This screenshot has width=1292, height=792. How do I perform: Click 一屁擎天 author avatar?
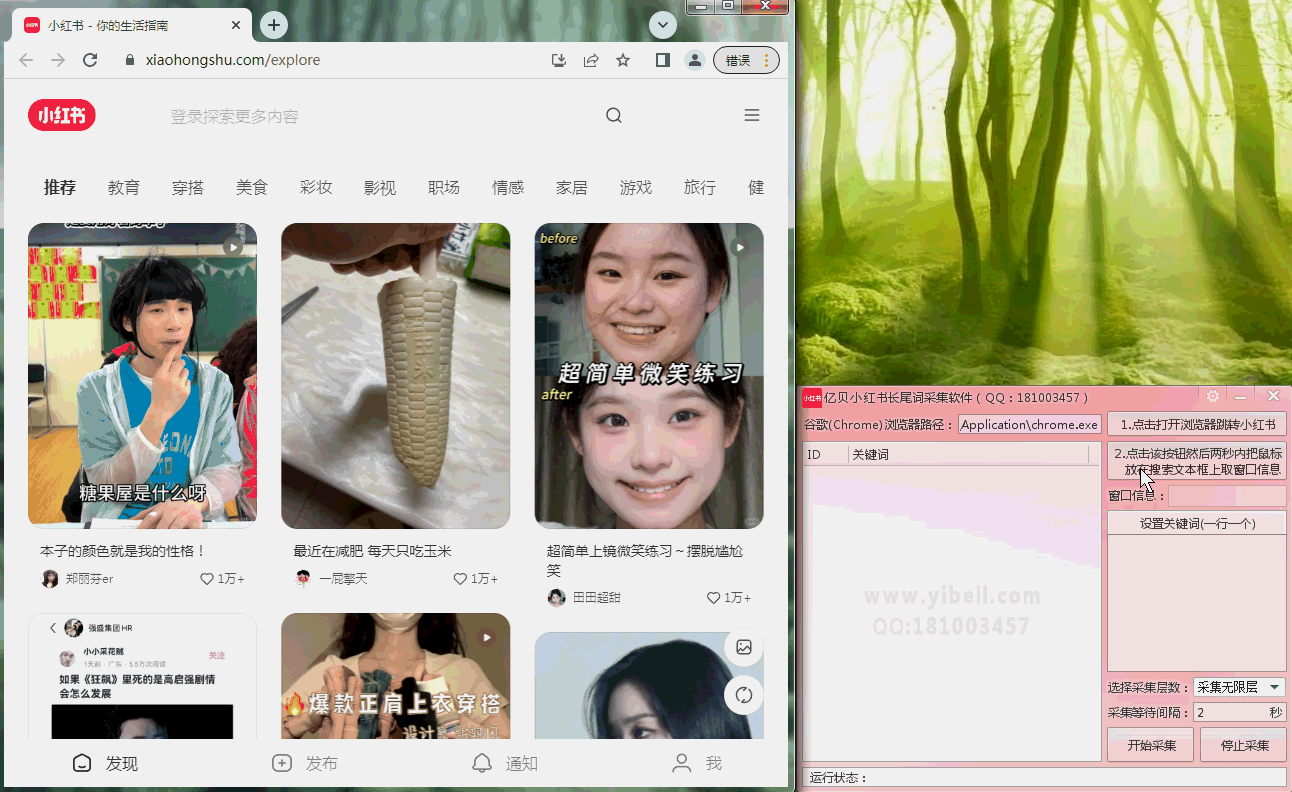click(x=303, y=579)
